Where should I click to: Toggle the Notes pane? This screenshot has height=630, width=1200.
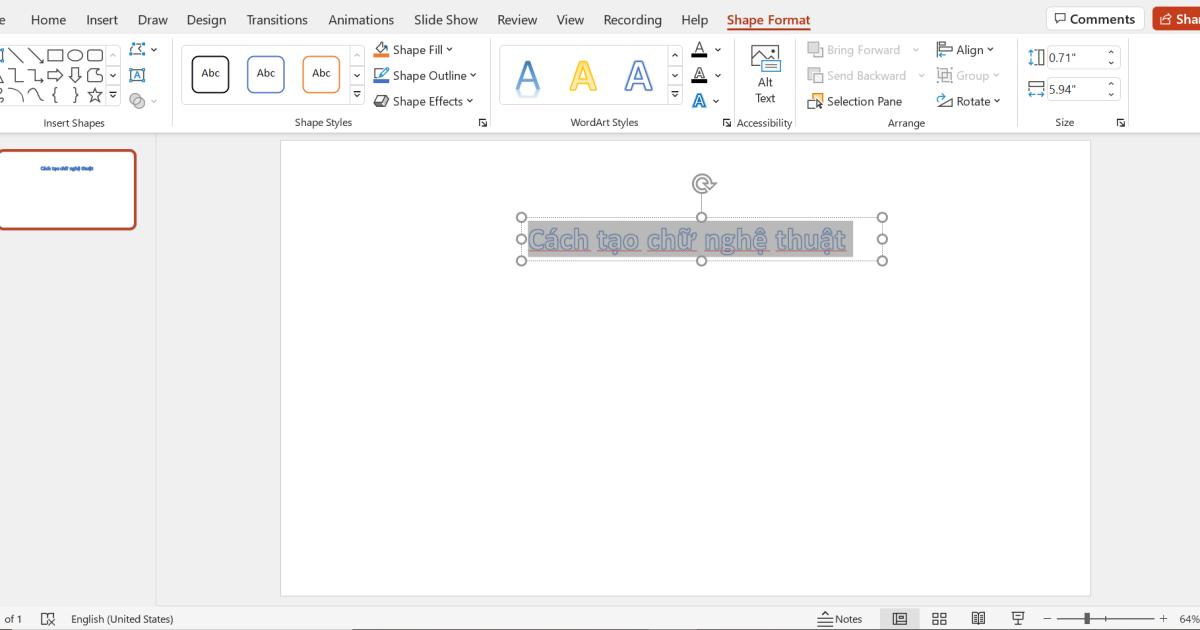[840, 618]
